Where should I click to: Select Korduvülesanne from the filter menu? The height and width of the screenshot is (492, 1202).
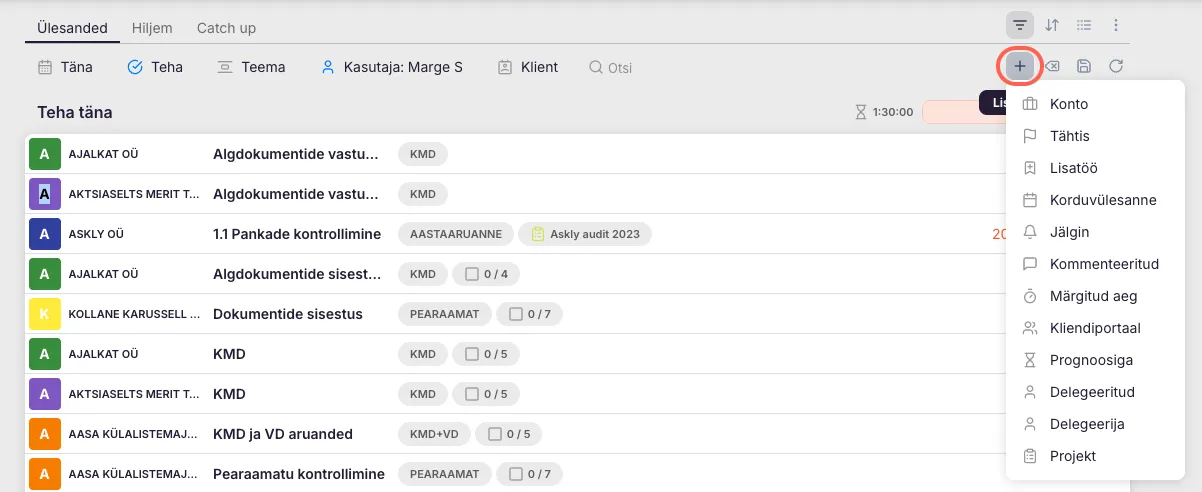click(x=1102, y=200)
